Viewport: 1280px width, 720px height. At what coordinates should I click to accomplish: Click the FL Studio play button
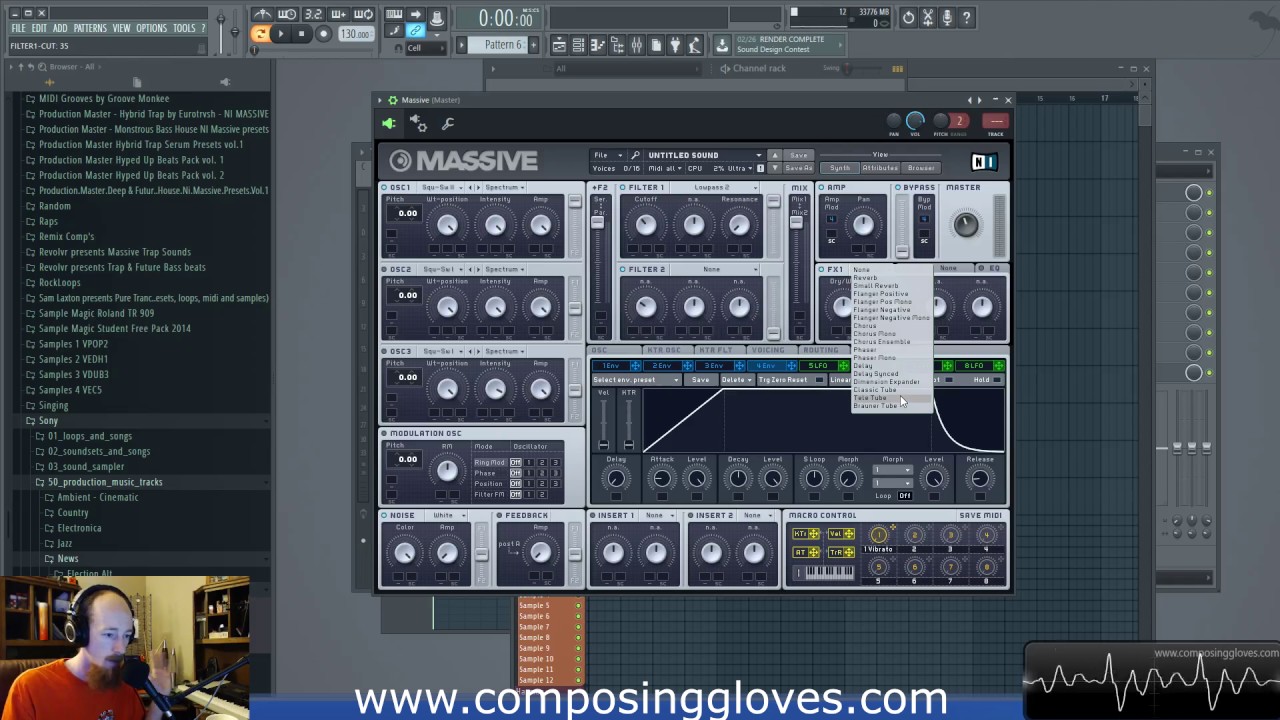(x=280, y=34)
